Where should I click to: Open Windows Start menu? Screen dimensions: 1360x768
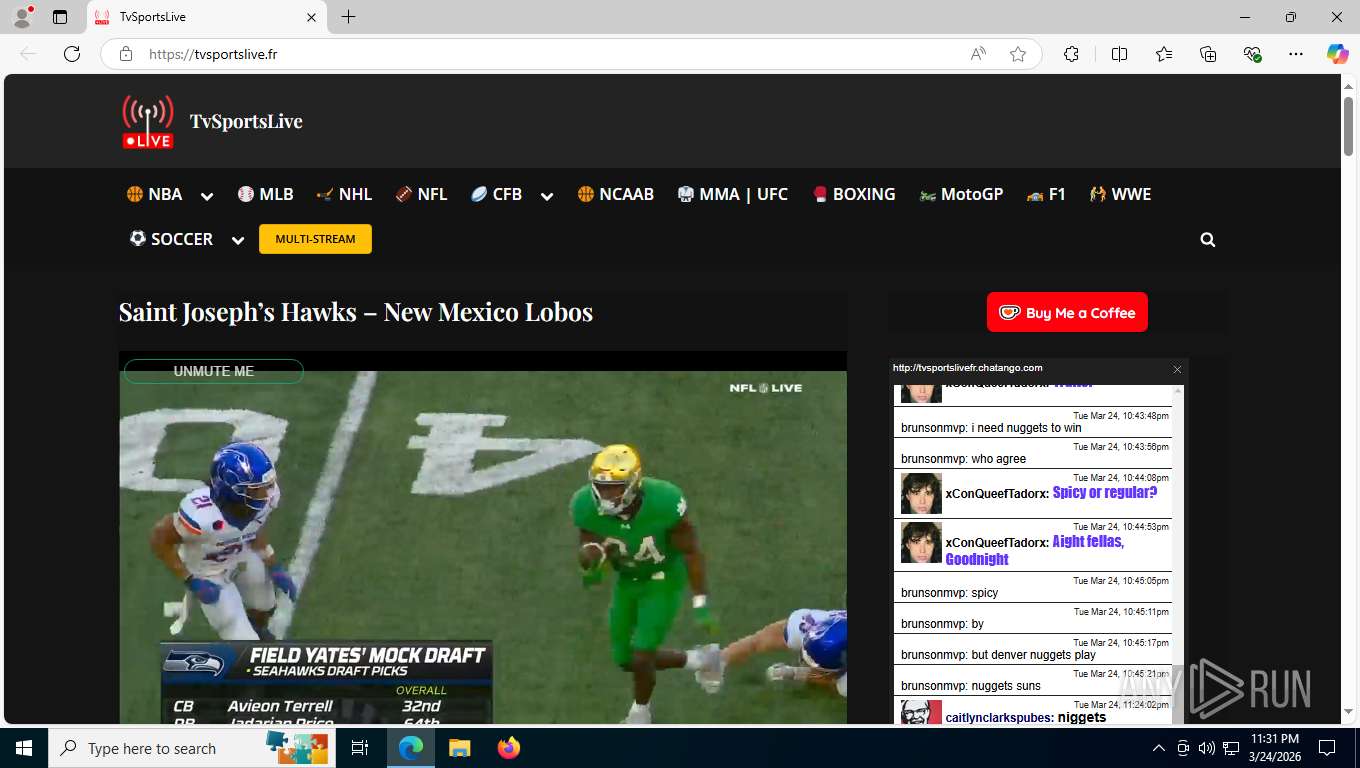point(24,748)
